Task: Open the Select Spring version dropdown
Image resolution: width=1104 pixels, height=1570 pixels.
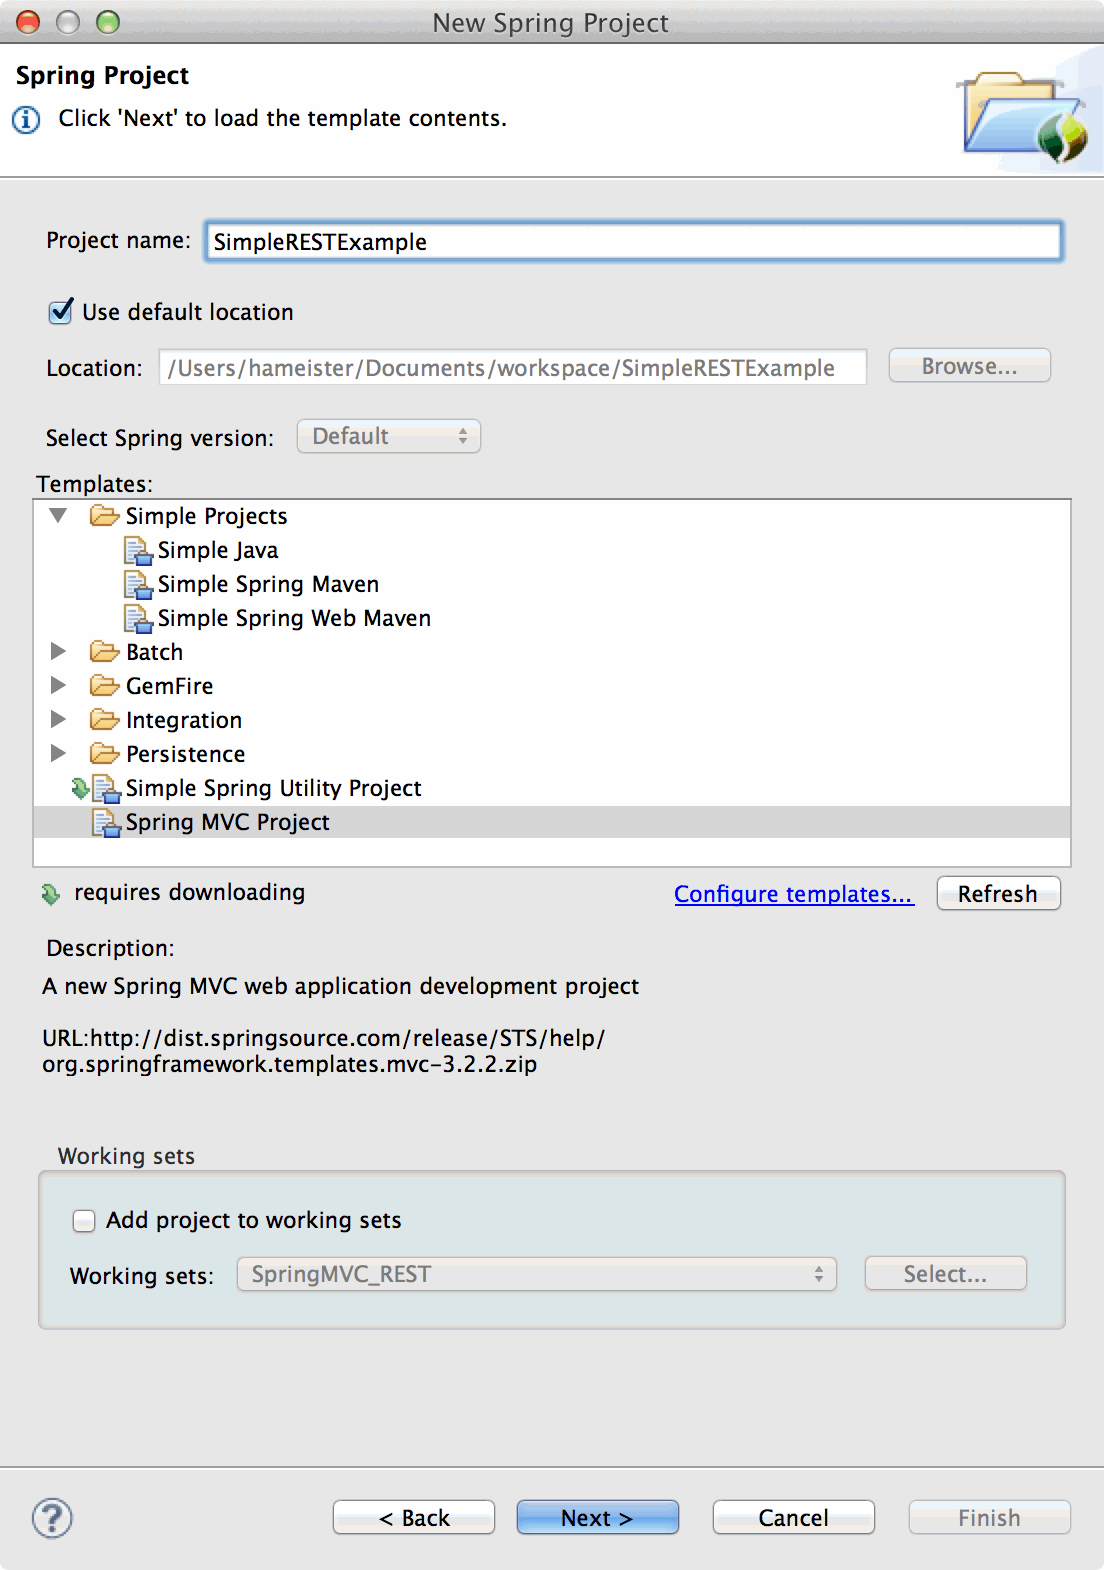Action: click(x=388, y=437)
